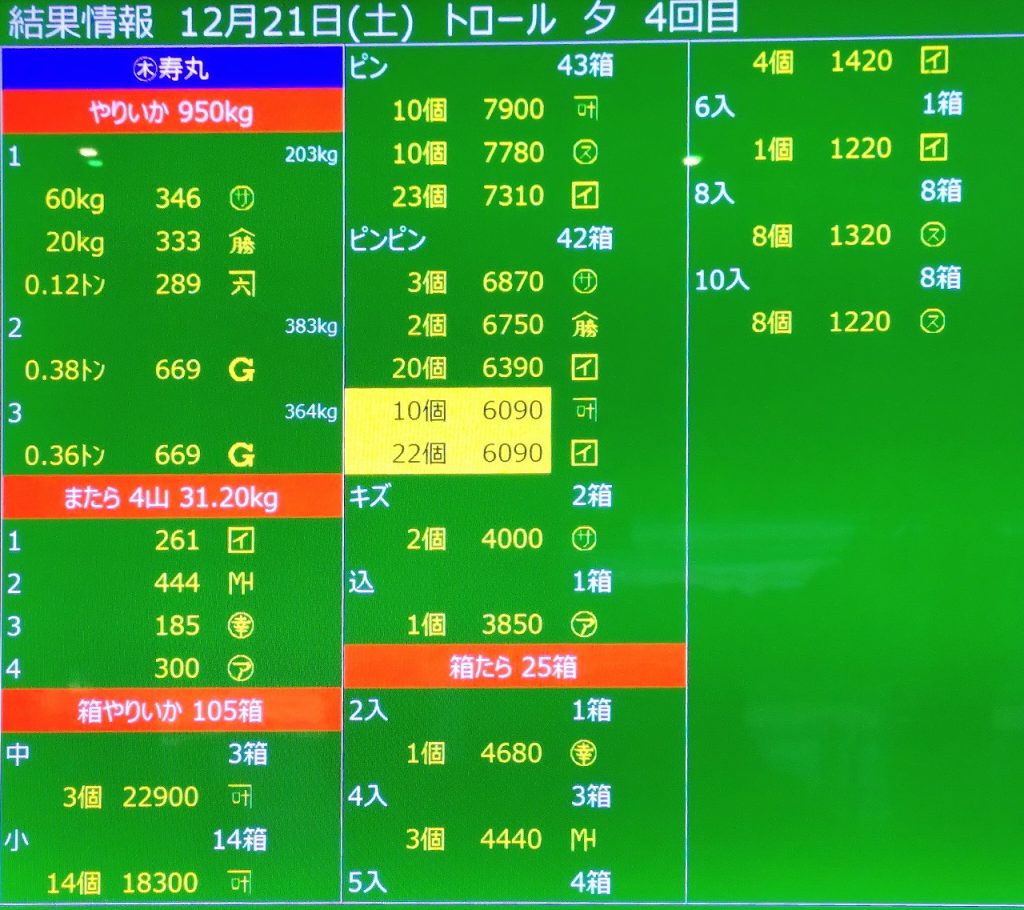Click the 結果情報 title text
This screenshot has height=910, width=1024.
(81, 22)
